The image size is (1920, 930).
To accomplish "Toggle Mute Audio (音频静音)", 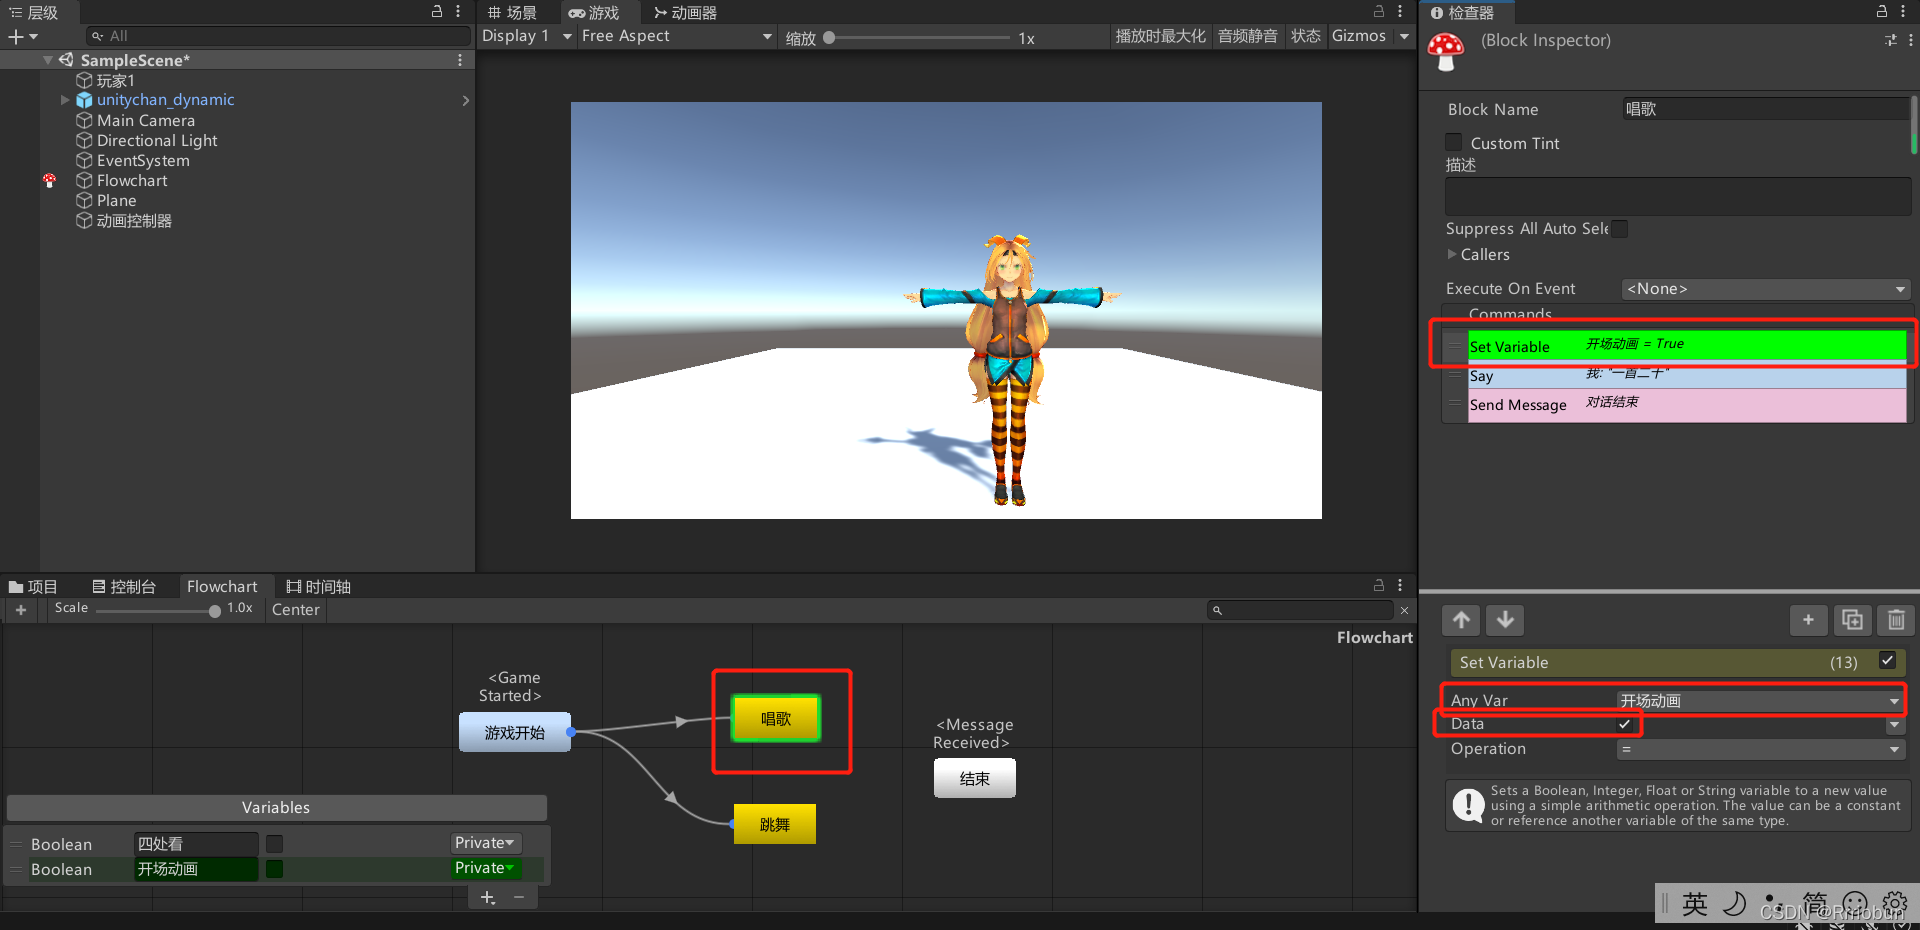I will point(1247,36).
